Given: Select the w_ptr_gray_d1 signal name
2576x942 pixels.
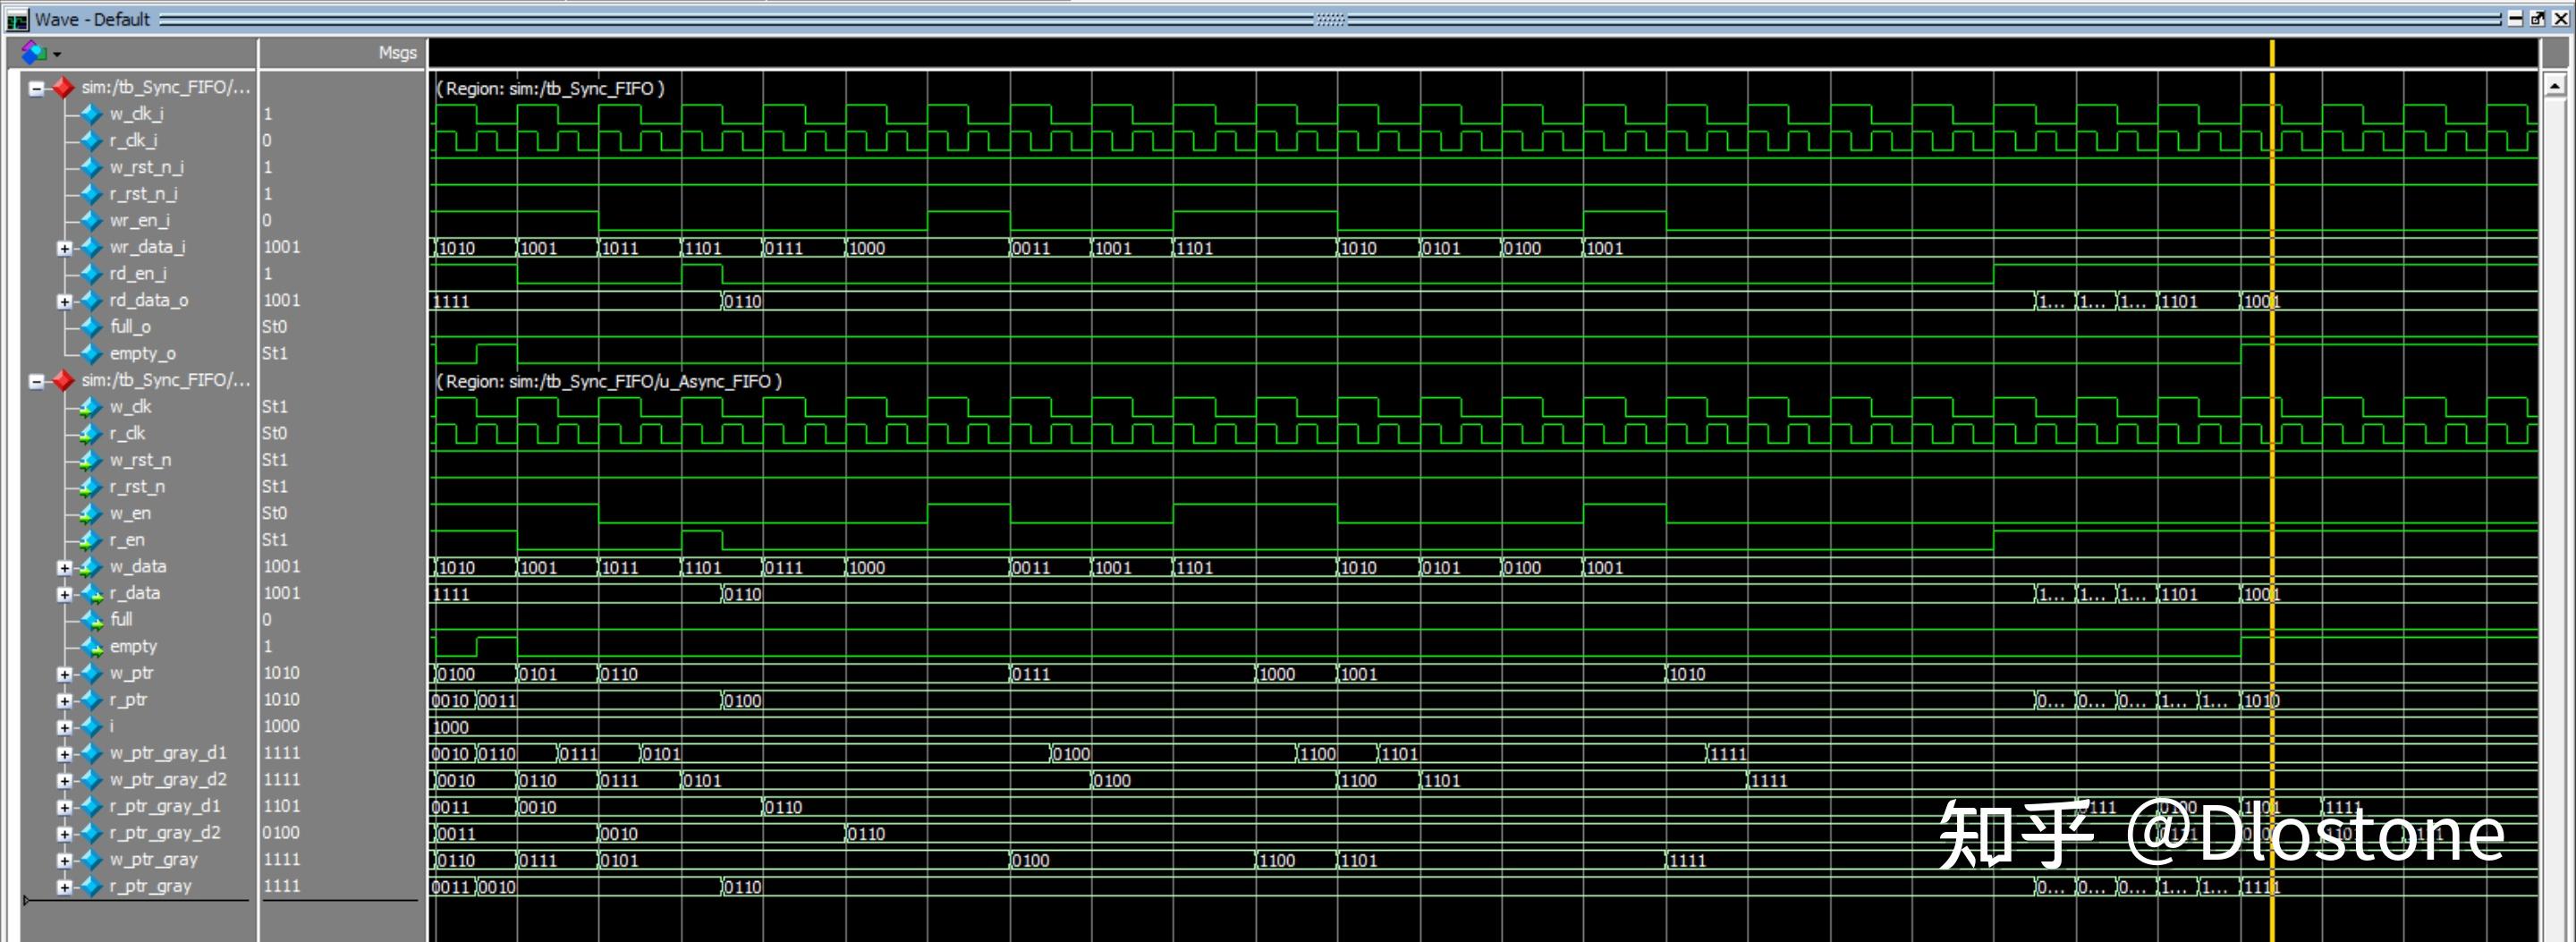Looking at the screenshot, I should (168, 753).
